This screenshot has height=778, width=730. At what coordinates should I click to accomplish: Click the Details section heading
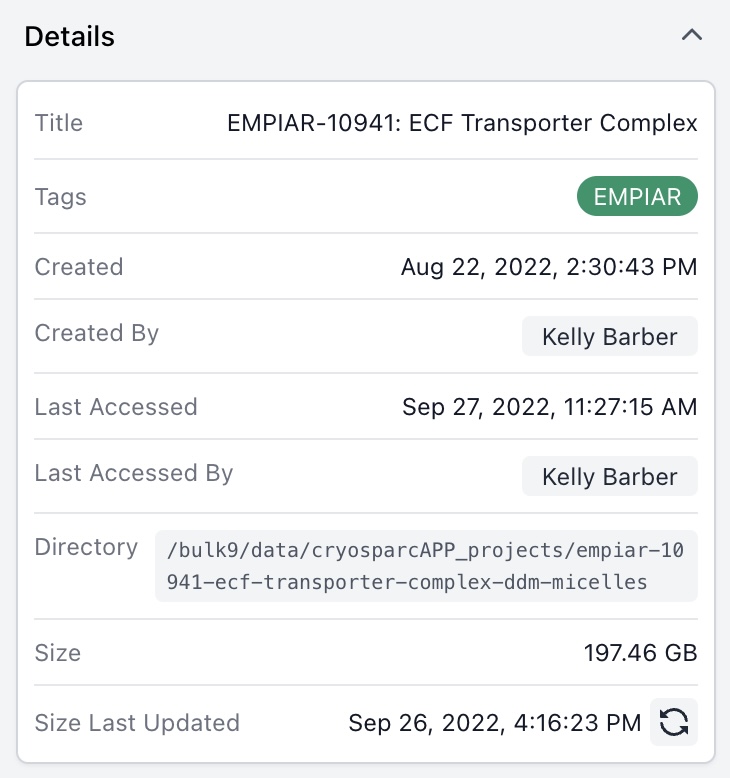(x=70, y=37)
